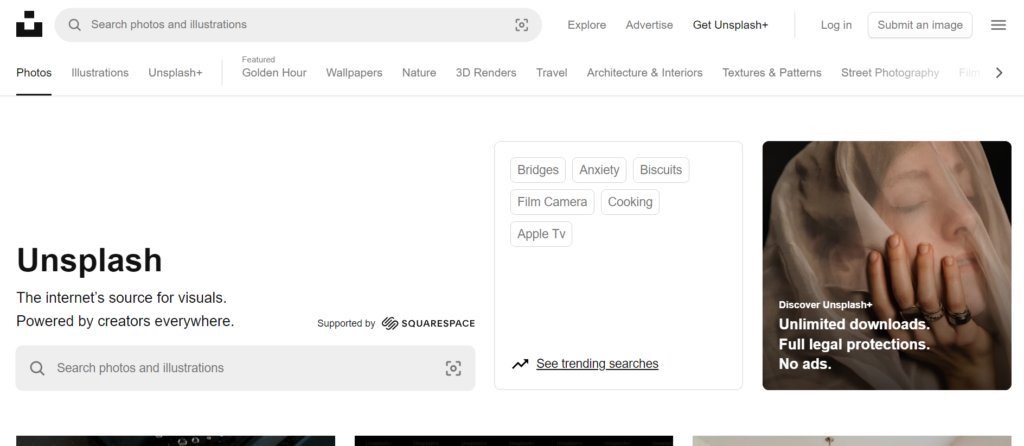The height and width of the screenshot is (446, 1024).
Task: Click the Log in link
Action: [836, 25]
